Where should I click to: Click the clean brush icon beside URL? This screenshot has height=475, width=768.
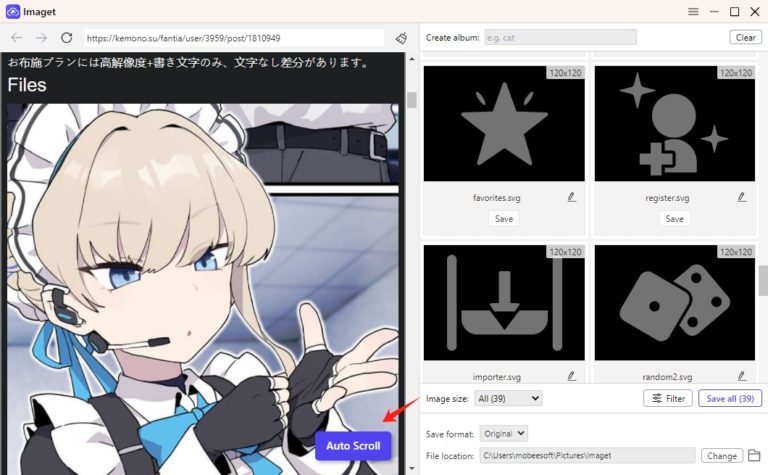pyautogui.click(x=400, y=38)
